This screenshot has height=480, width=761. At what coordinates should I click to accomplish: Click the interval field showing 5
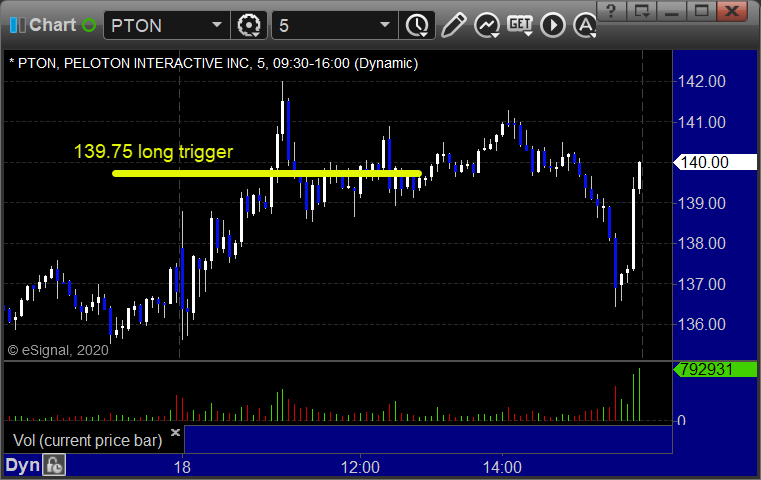[x=335, y=25]
